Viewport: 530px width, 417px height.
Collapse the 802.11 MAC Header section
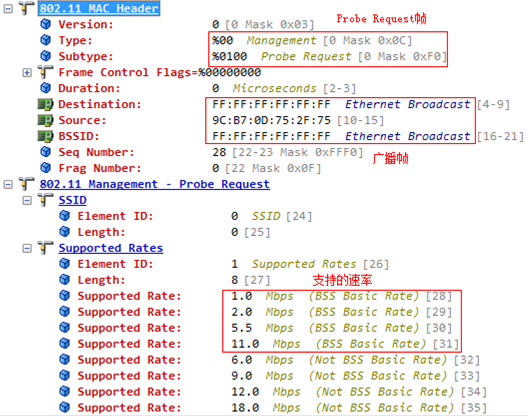(x=8, y=8)
